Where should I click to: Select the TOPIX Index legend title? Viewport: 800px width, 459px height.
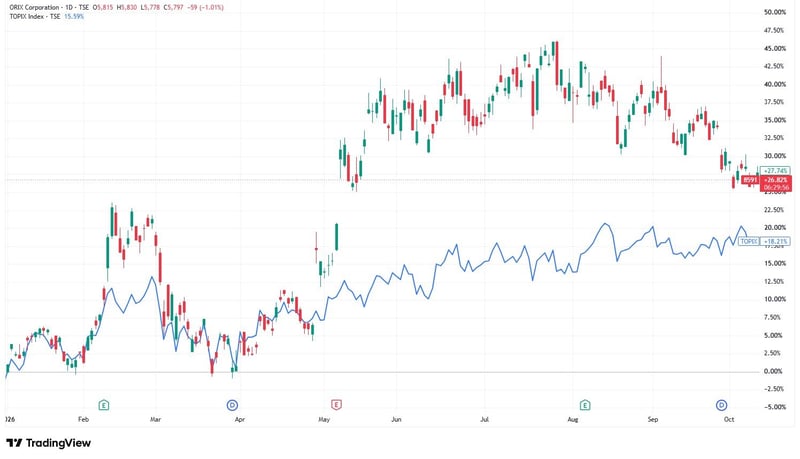point(35,16)
